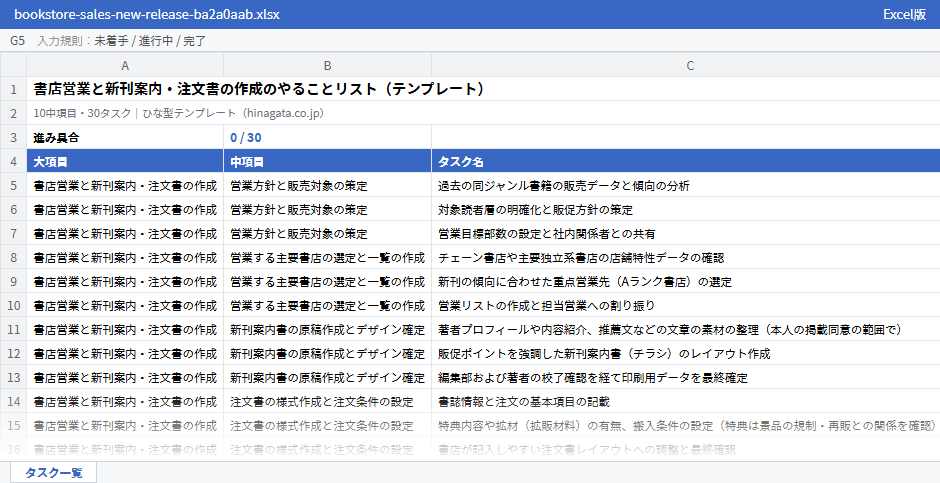The image size is (940, 483).
Task: Click the subtitle cell mentioning hinagata.co.jp
Action: click(x=483, y=113)
